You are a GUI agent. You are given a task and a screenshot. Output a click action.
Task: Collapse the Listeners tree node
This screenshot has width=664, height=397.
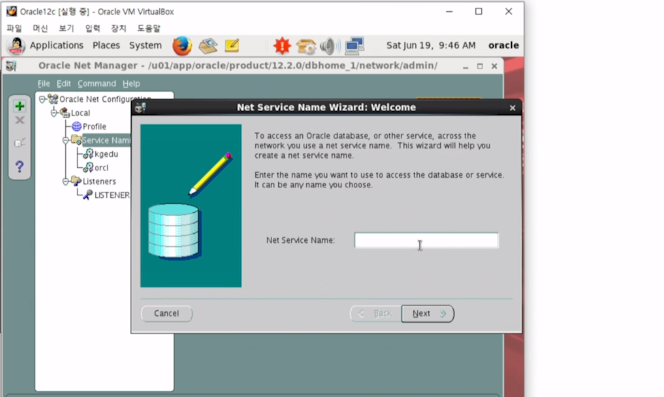tap(65, 181)
